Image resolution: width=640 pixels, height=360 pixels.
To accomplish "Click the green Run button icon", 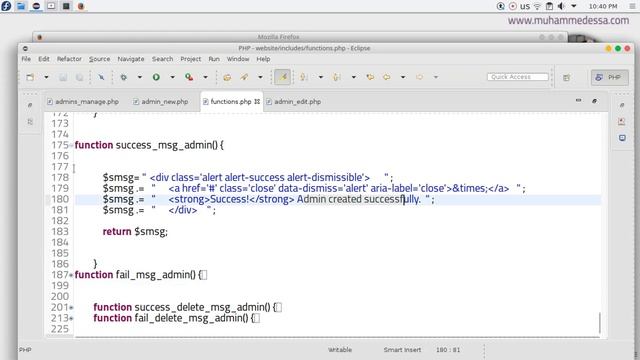I will 156,77.
